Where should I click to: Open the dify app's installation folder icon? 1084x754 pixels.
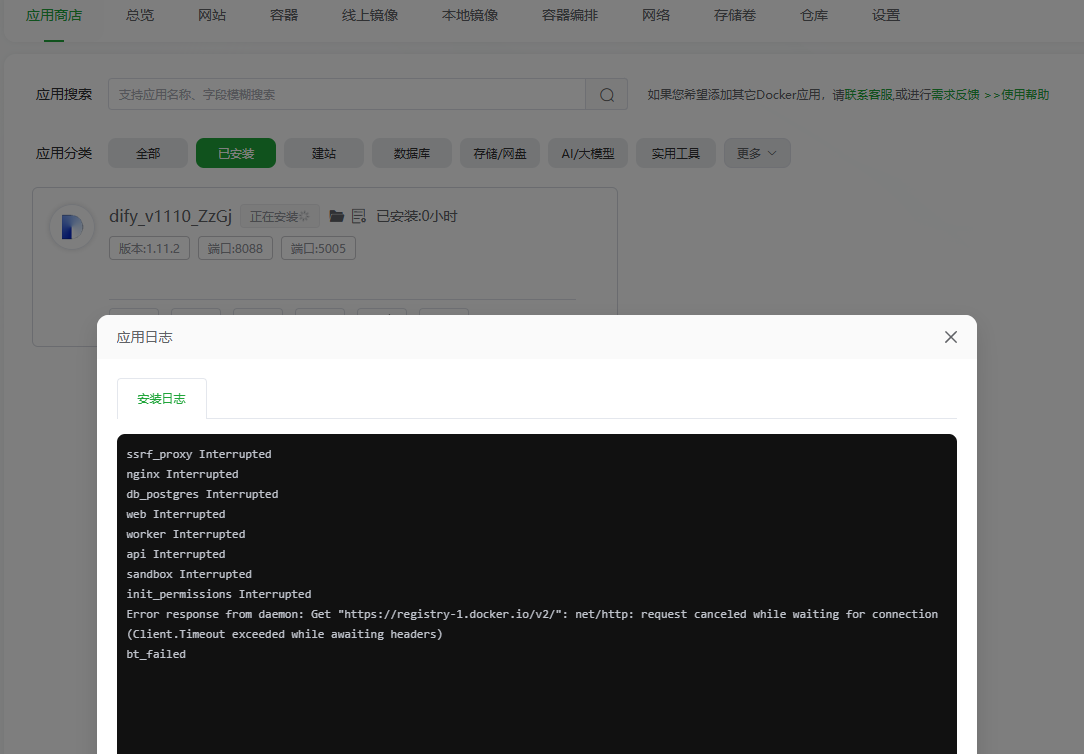pyautogui.click(x=335, y=216)
